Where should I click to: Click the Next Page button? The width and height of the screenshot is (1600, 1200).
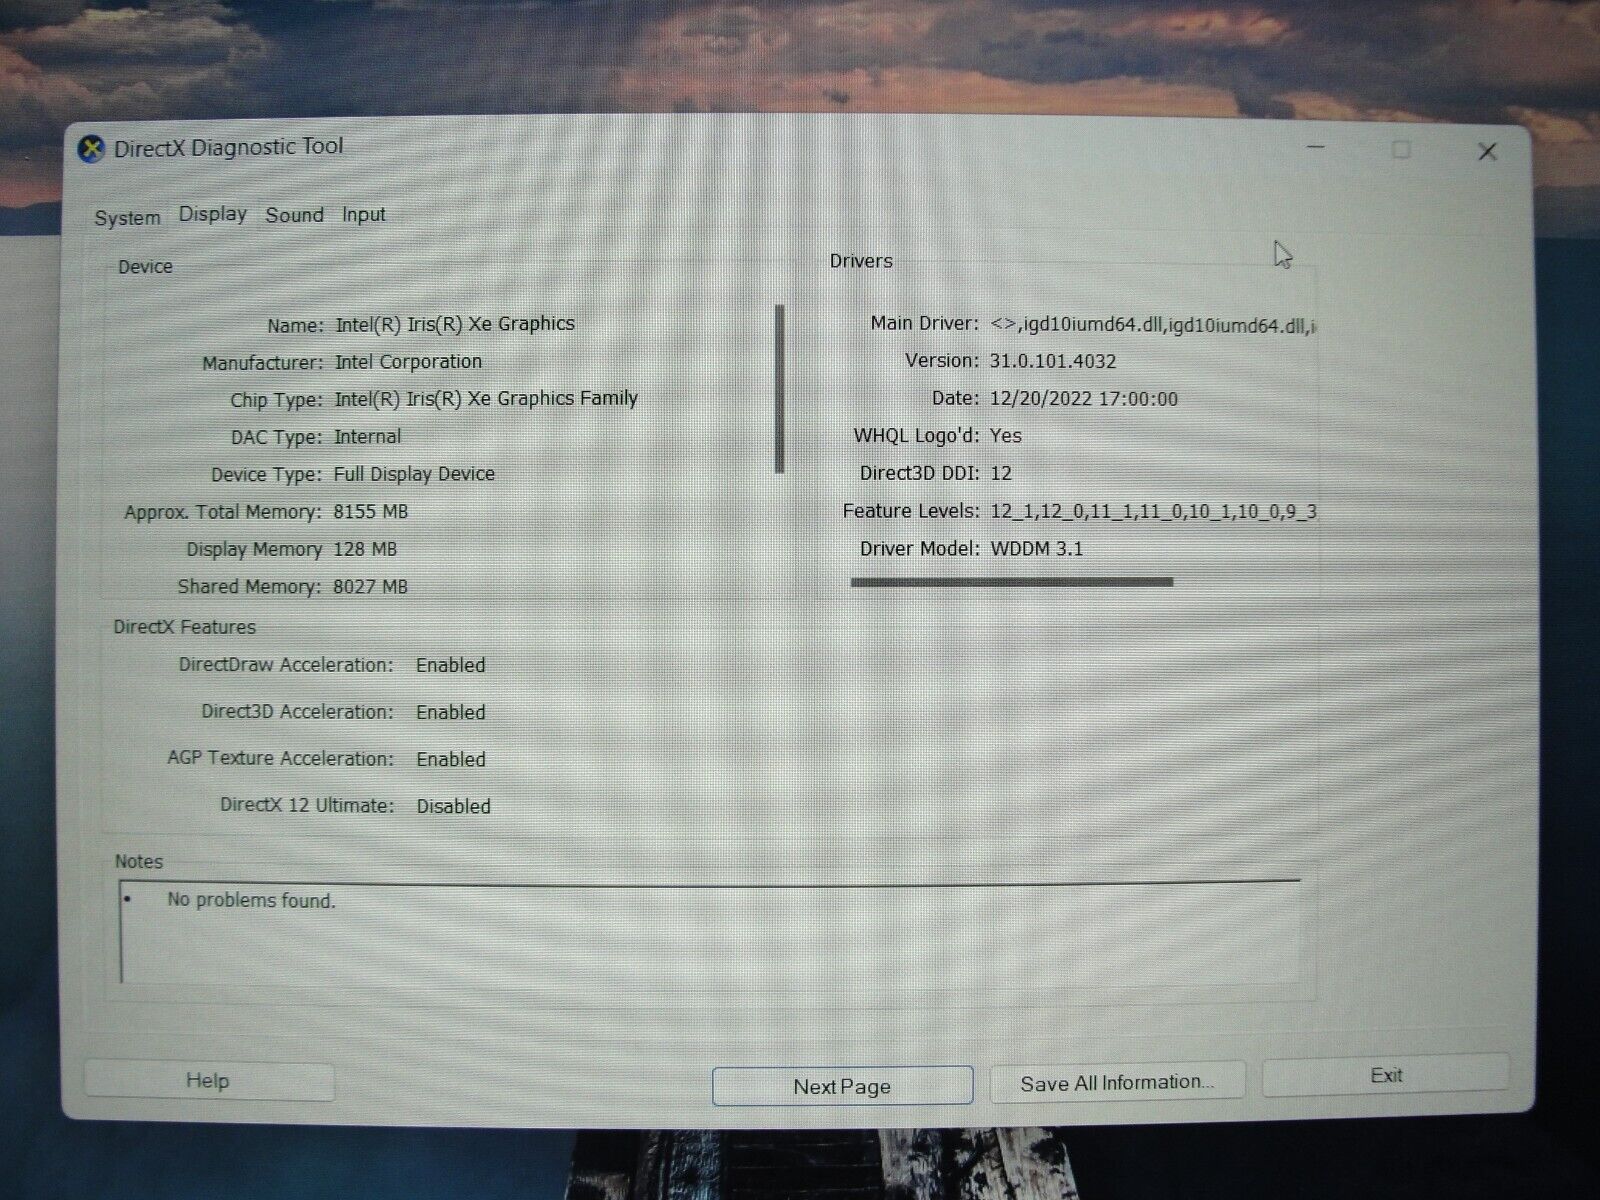(842, 1087)
